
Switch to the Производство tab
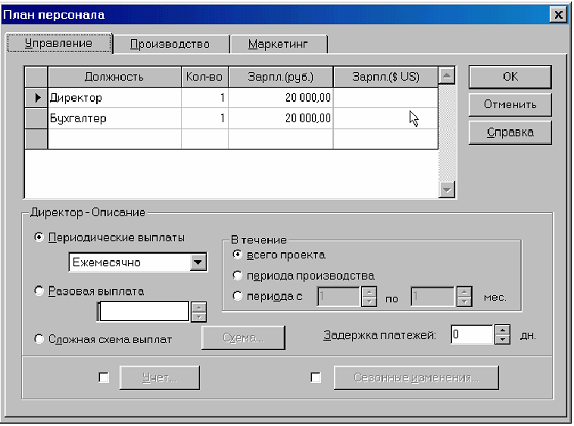(170, 44)
